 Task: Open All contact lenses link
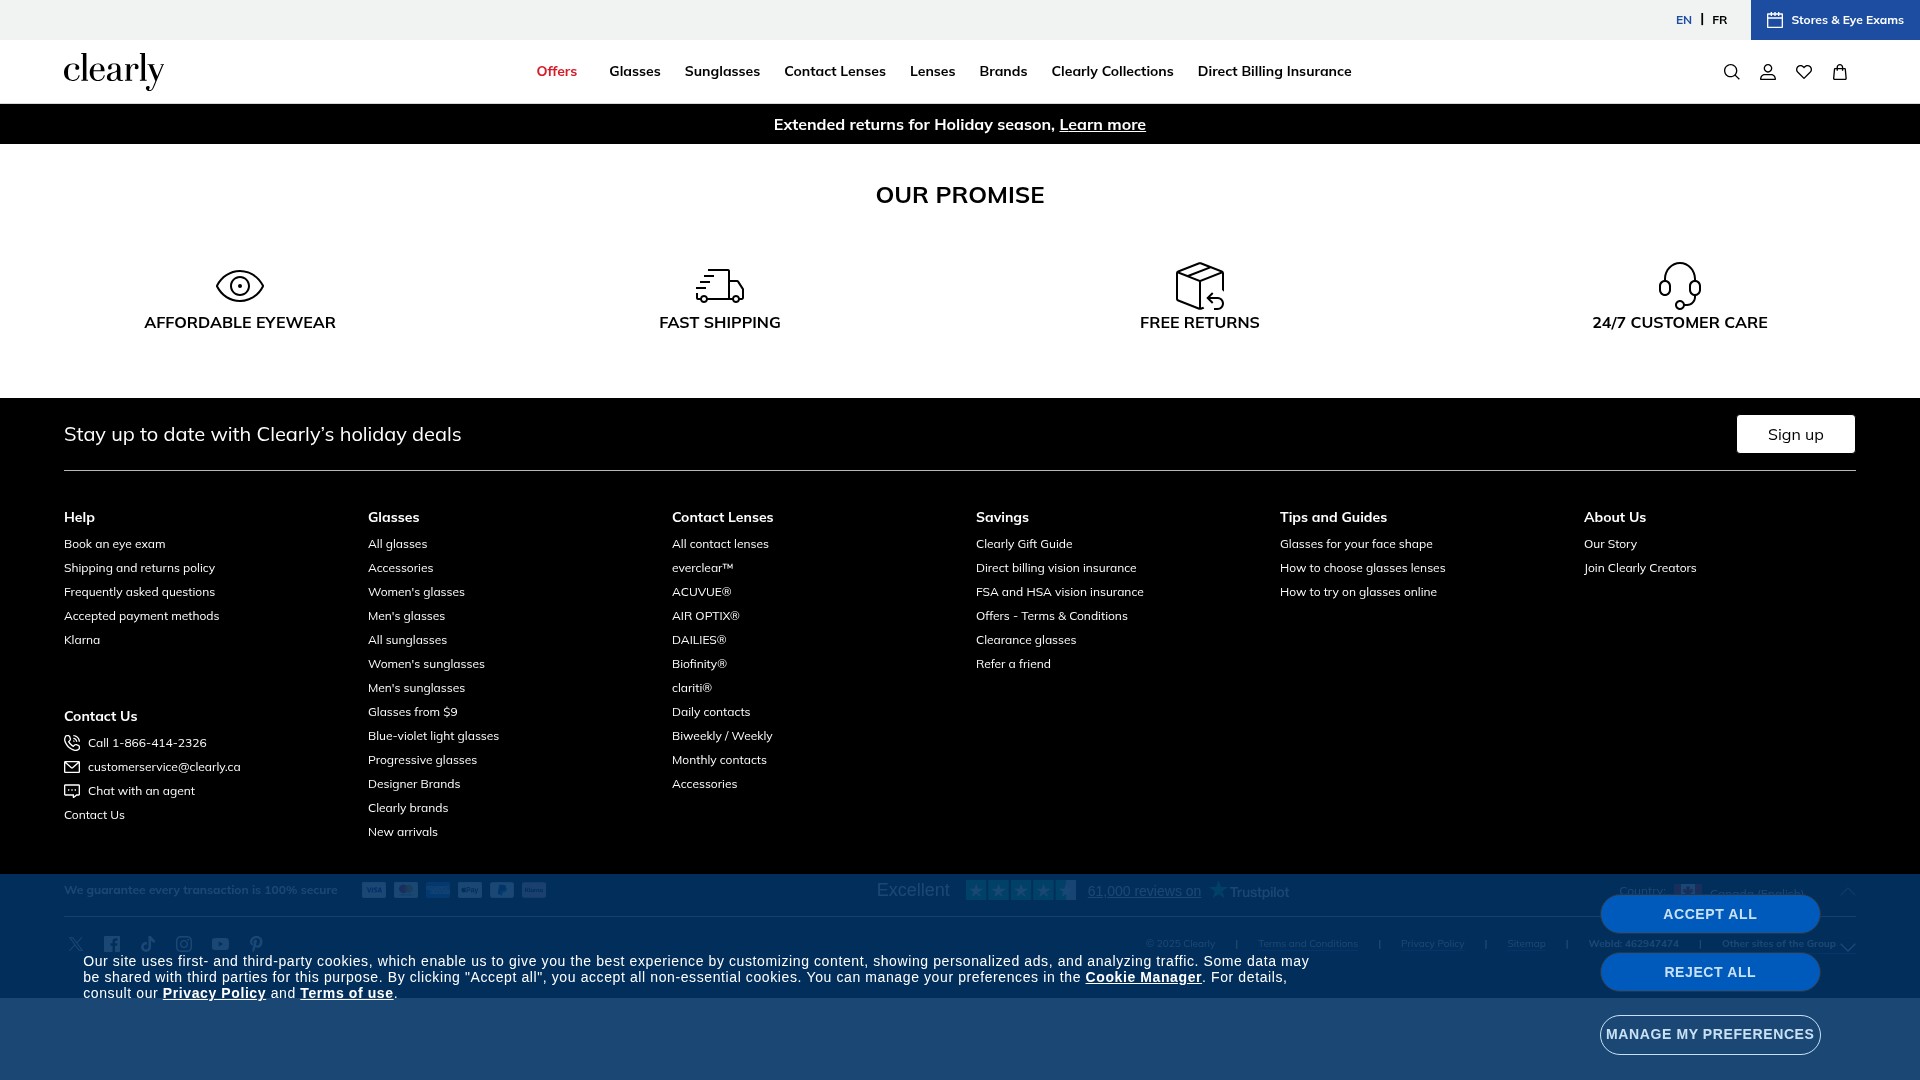click(x=720, y=544)
